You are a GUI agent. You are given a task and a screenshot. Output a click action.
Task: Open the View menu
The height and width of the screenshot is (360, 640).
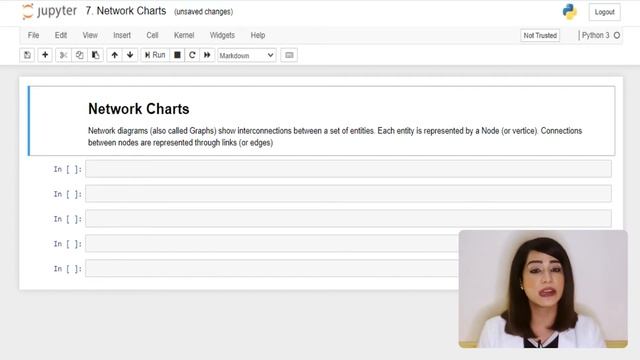point(90,35)
